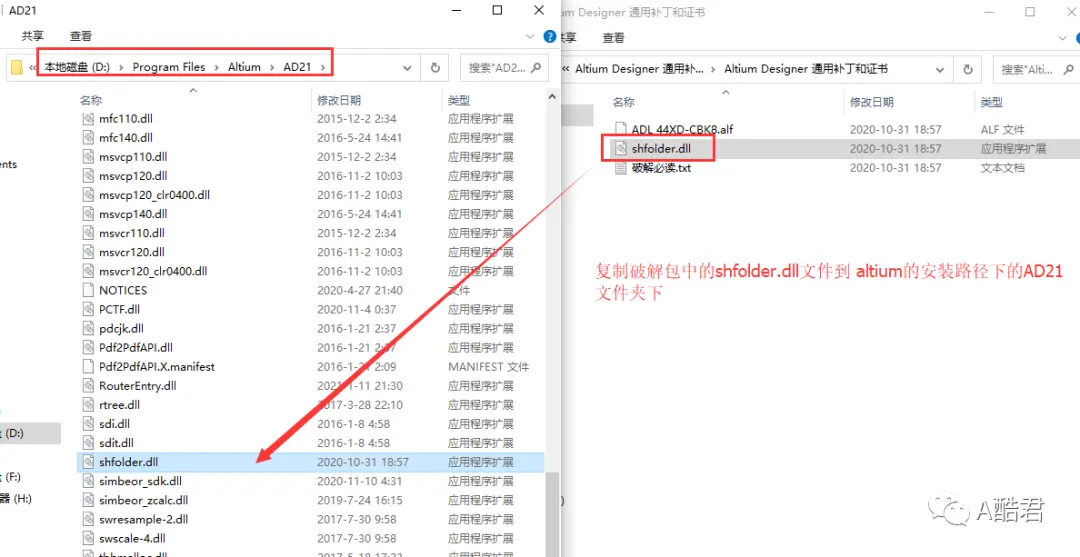Select msvcp120_clr0400.dll file name
1080x557 pixels.
pyautogui.click(x=154, y=195)
